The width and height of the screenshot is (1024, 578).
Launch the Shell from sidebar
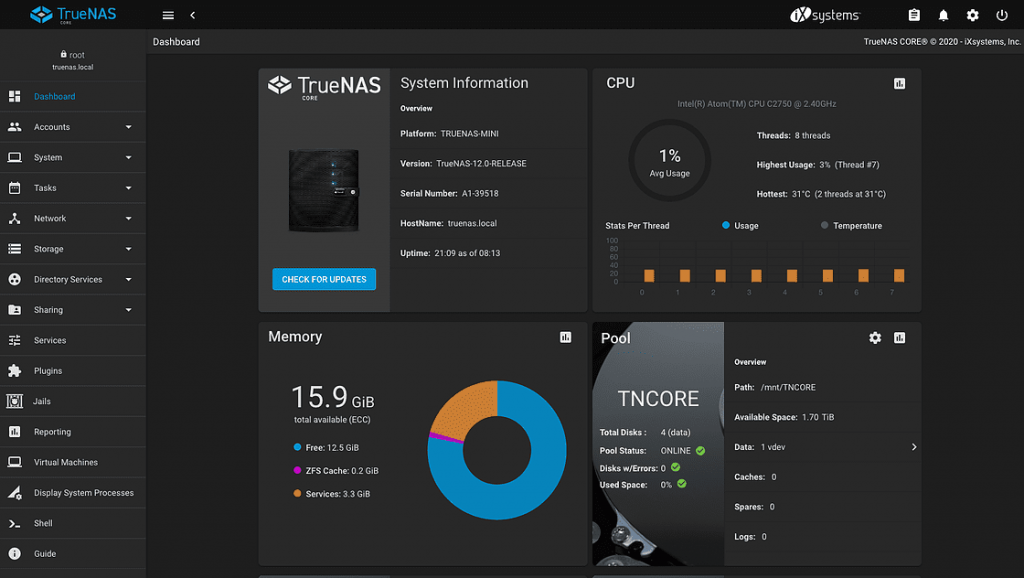72,523
